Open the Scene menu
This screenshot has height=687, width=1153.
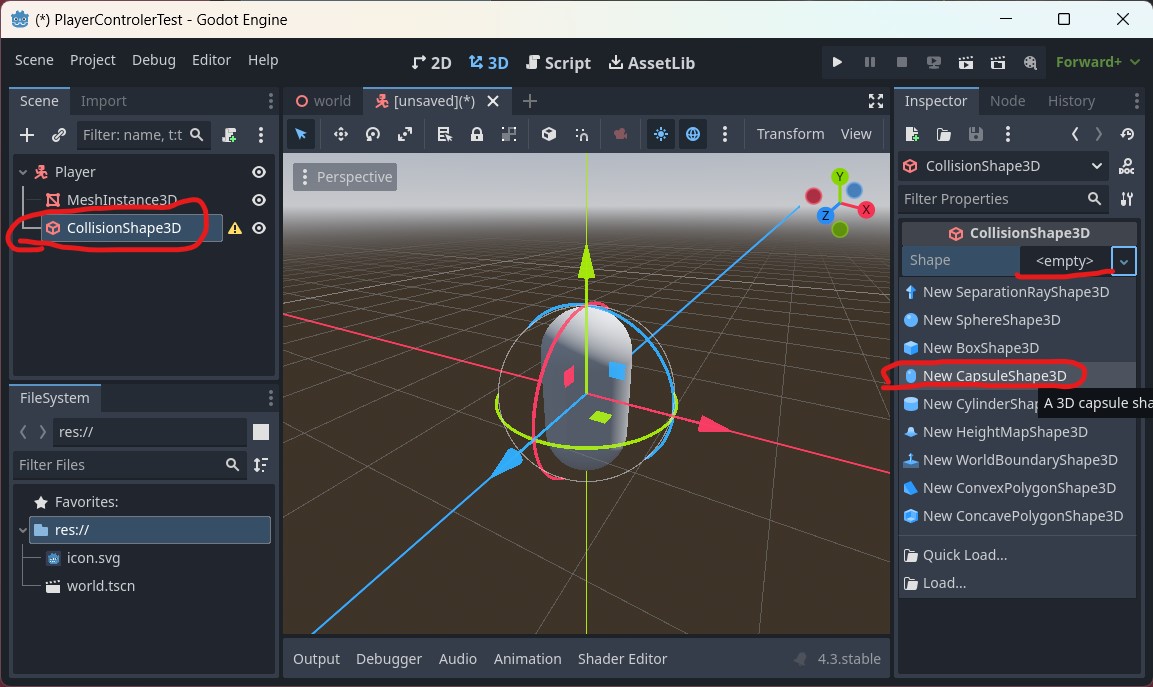pos(34,60)
